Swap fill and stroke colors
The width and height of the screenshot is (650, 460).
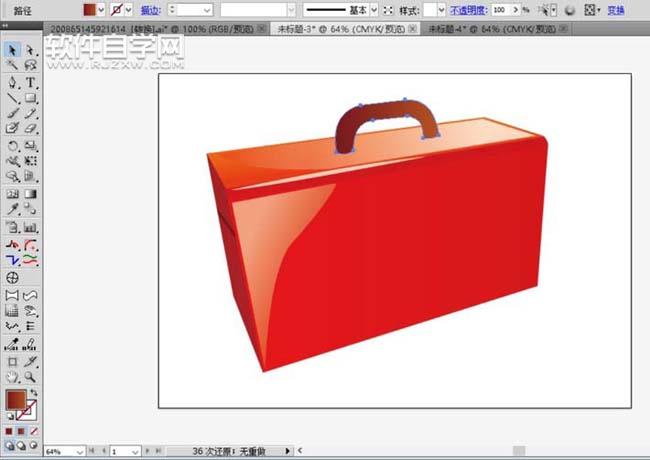pyautogui.click(x=33, y=392)
